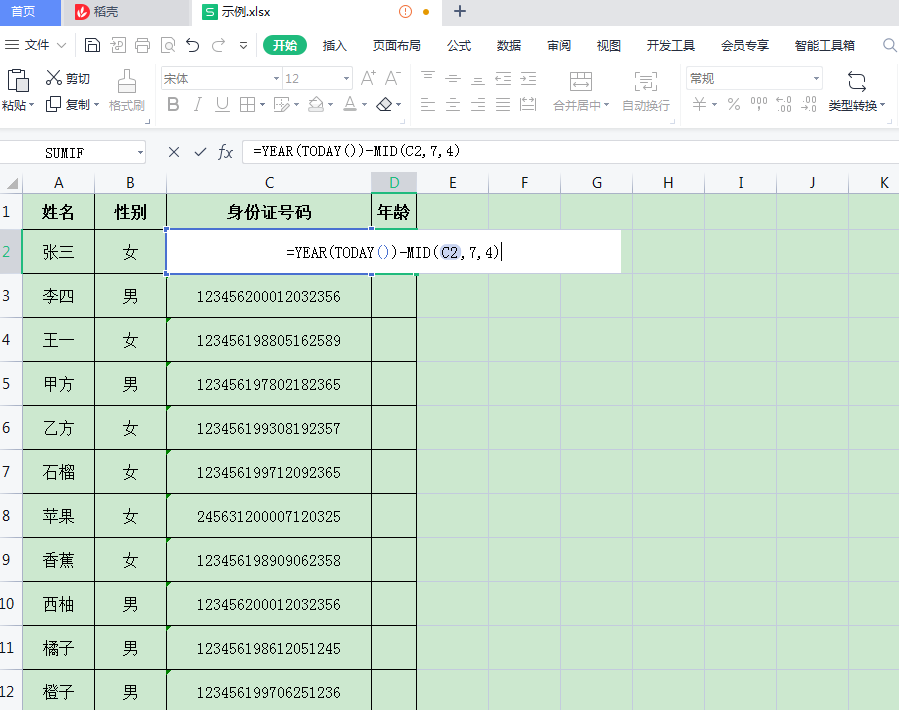Decrease font size with smaller A
The image size is (899, 710).
click(x=393, y=78)
